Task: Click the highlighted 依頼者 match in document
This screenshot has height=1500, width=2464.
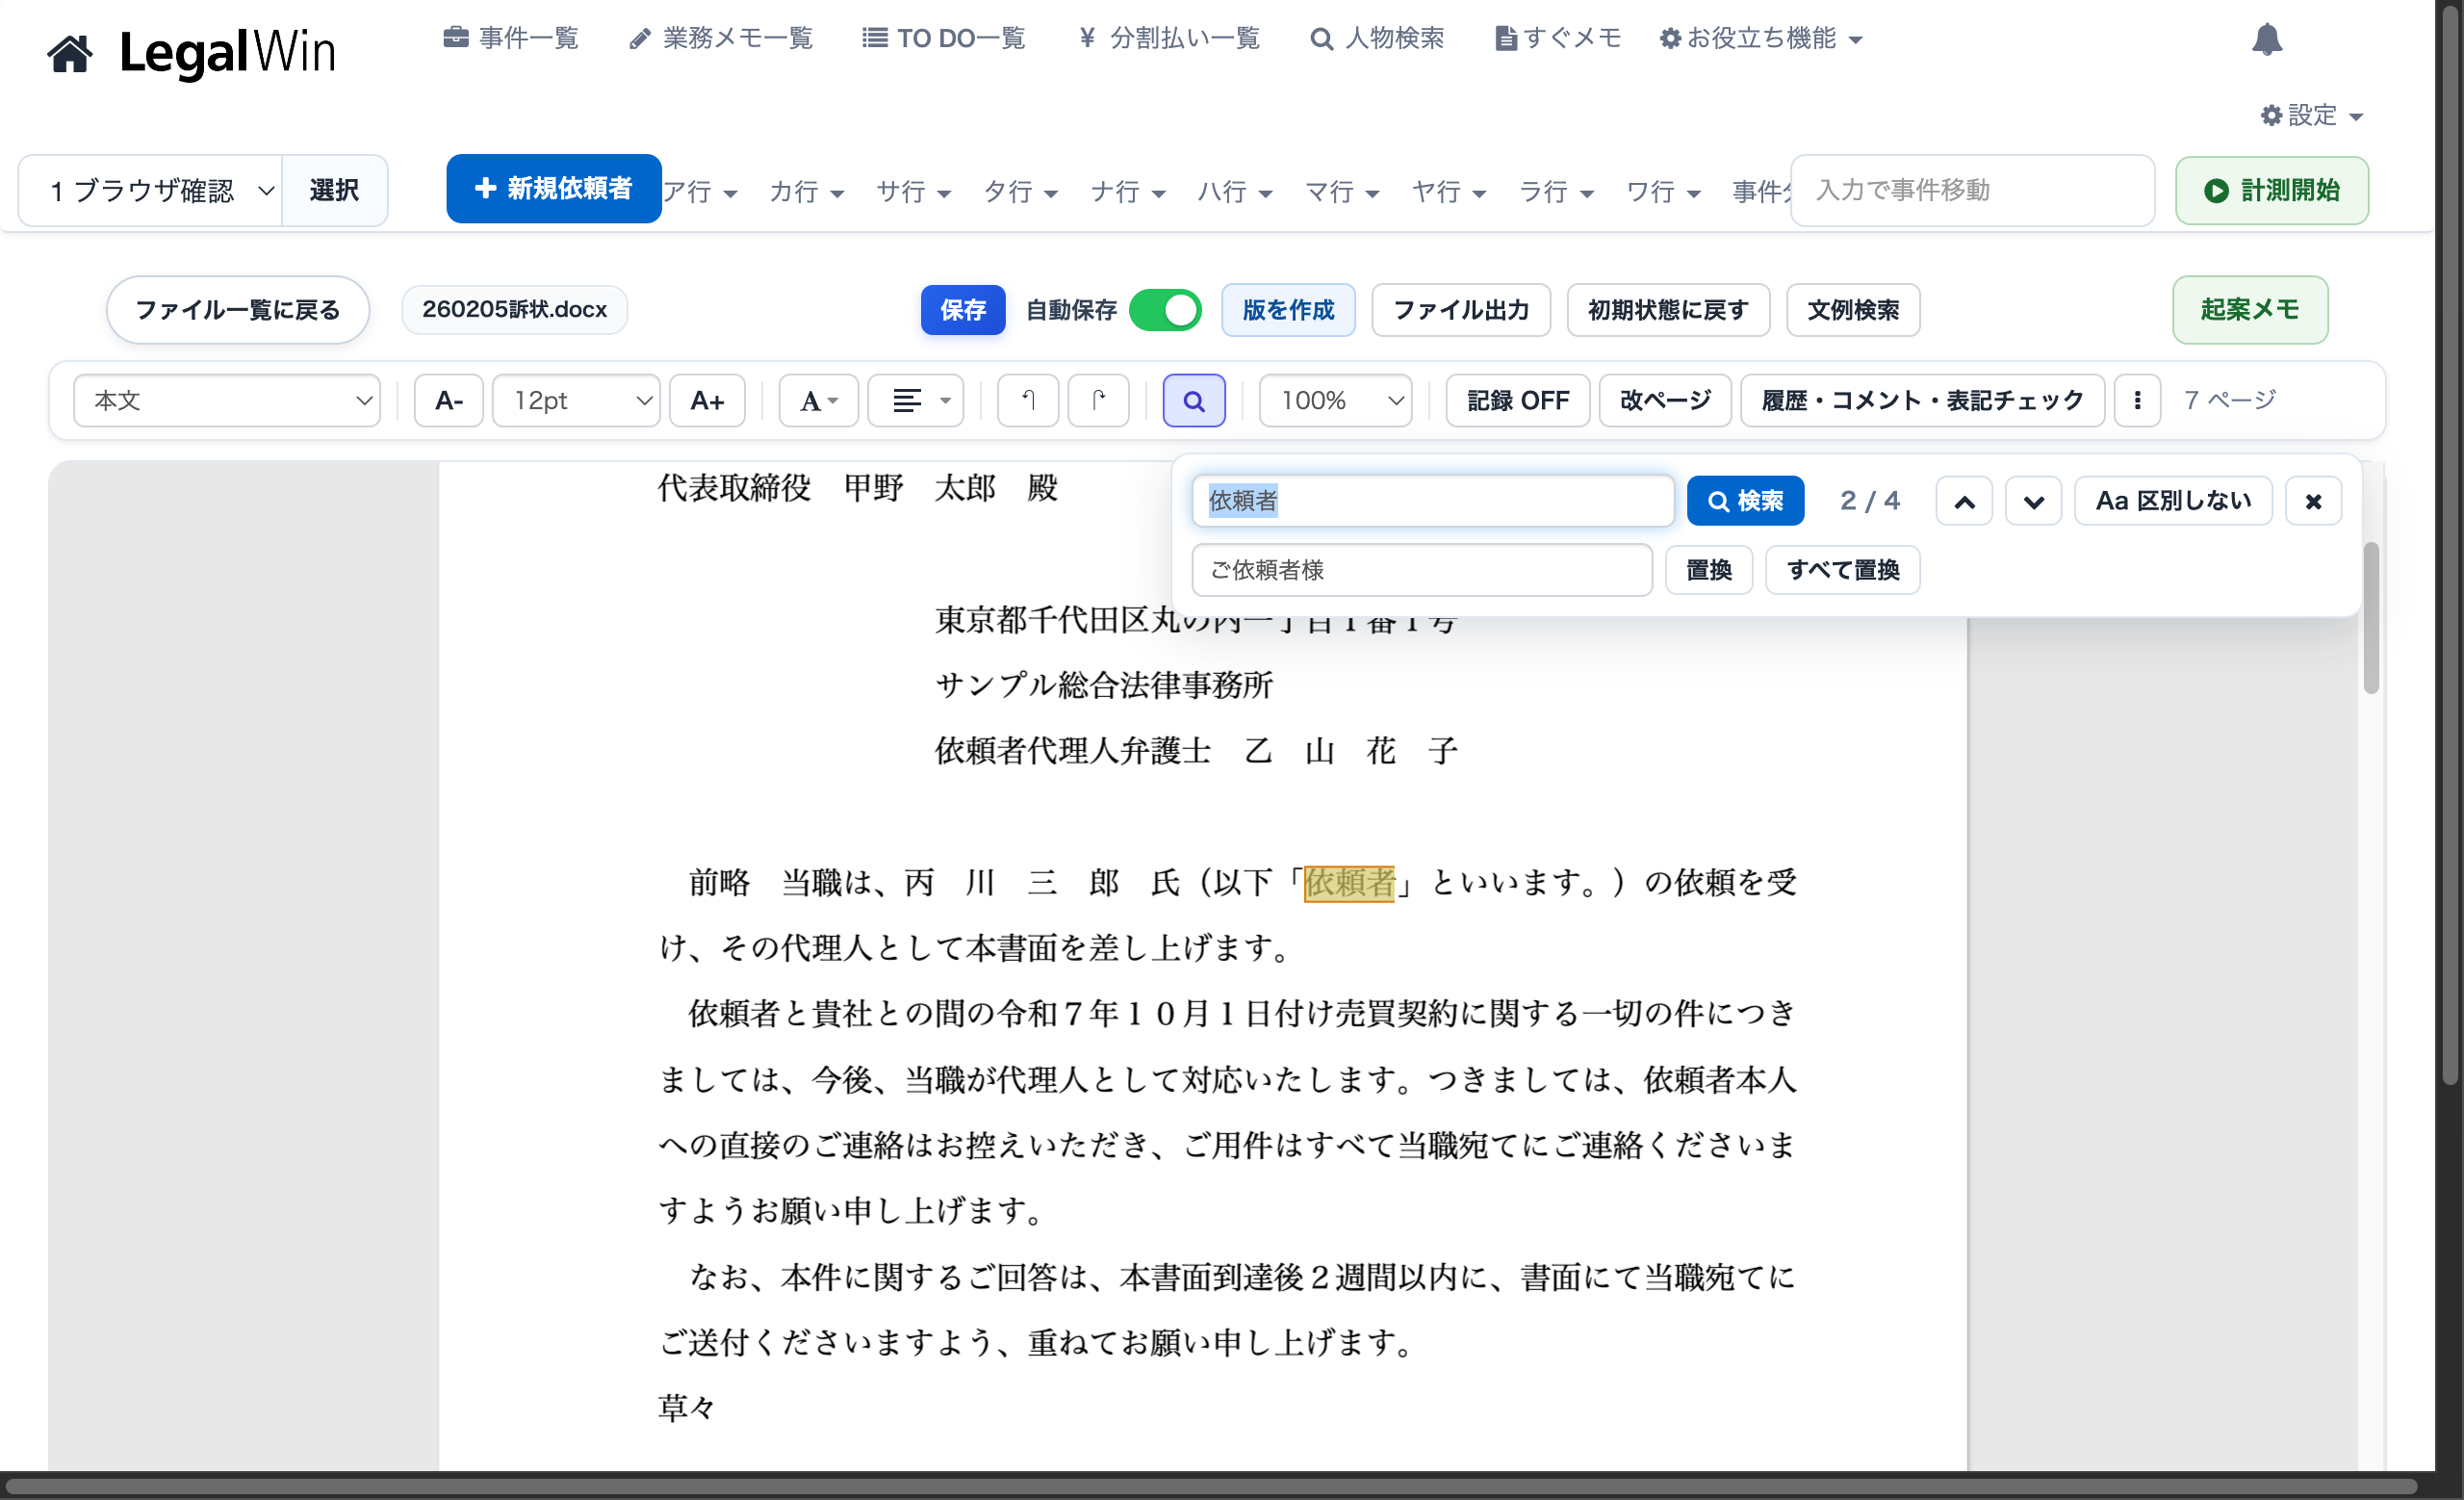Action: point(1349,883)
